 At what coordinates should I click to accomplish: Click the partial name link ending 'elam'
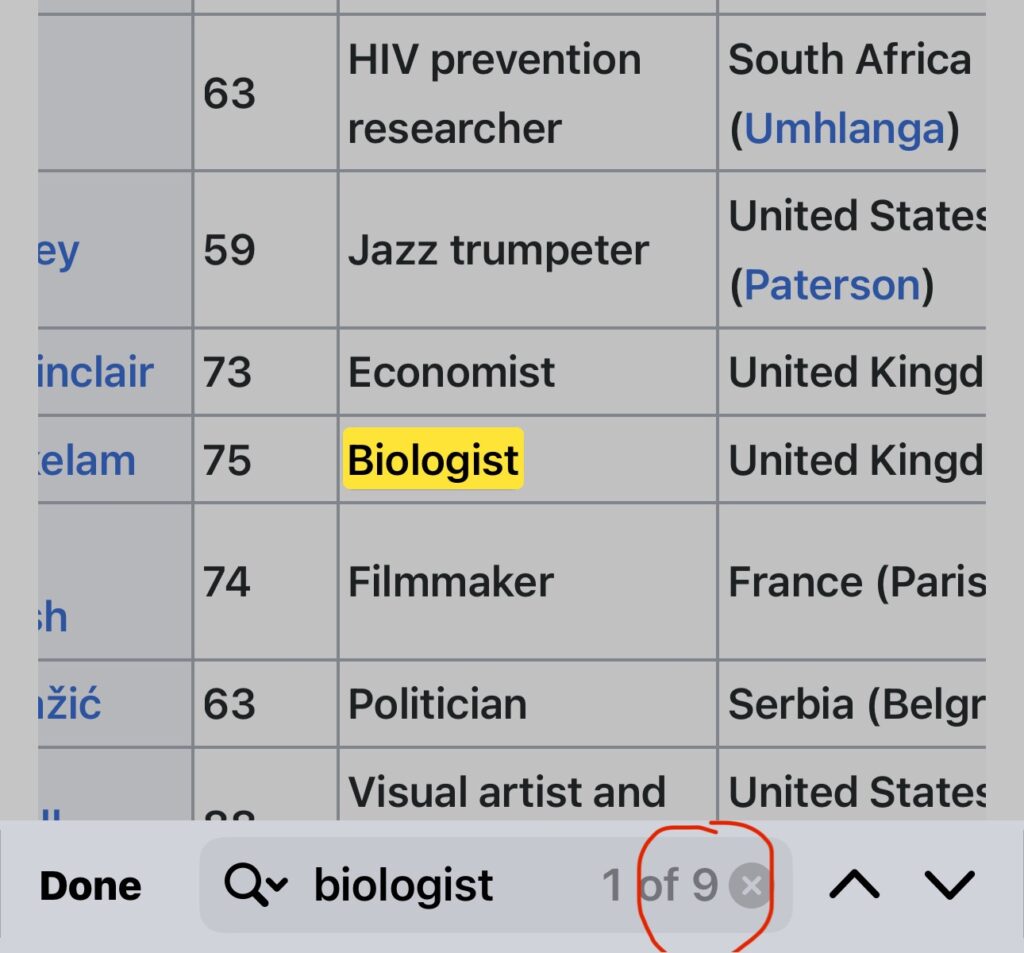88,461
